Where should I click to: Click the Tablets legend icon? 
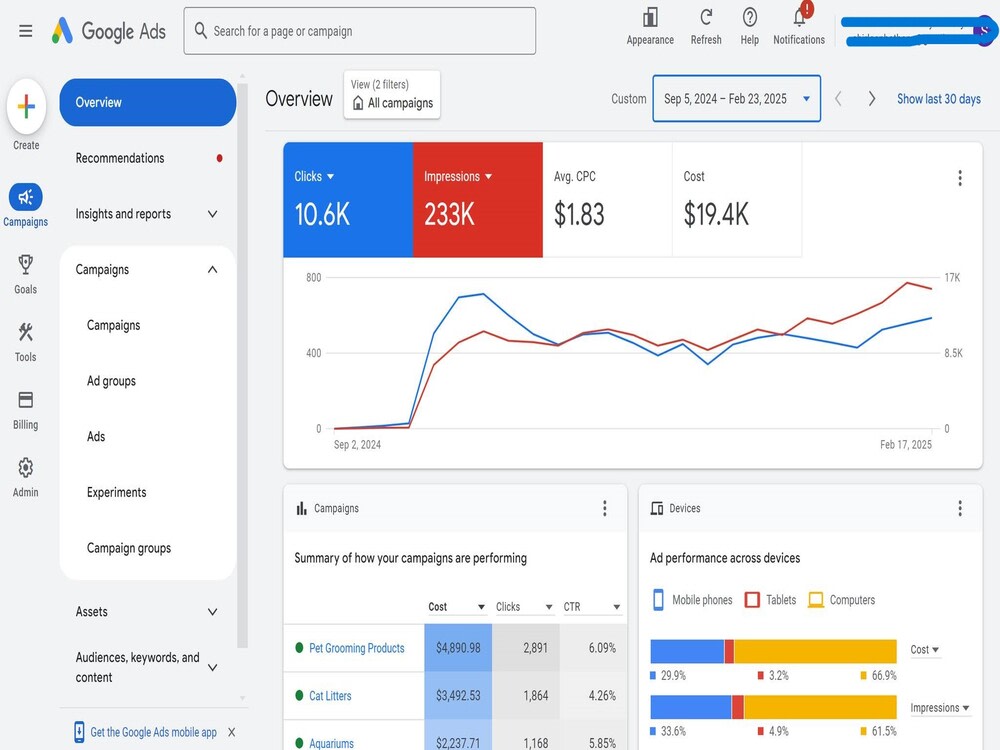(x=752, y=599)
